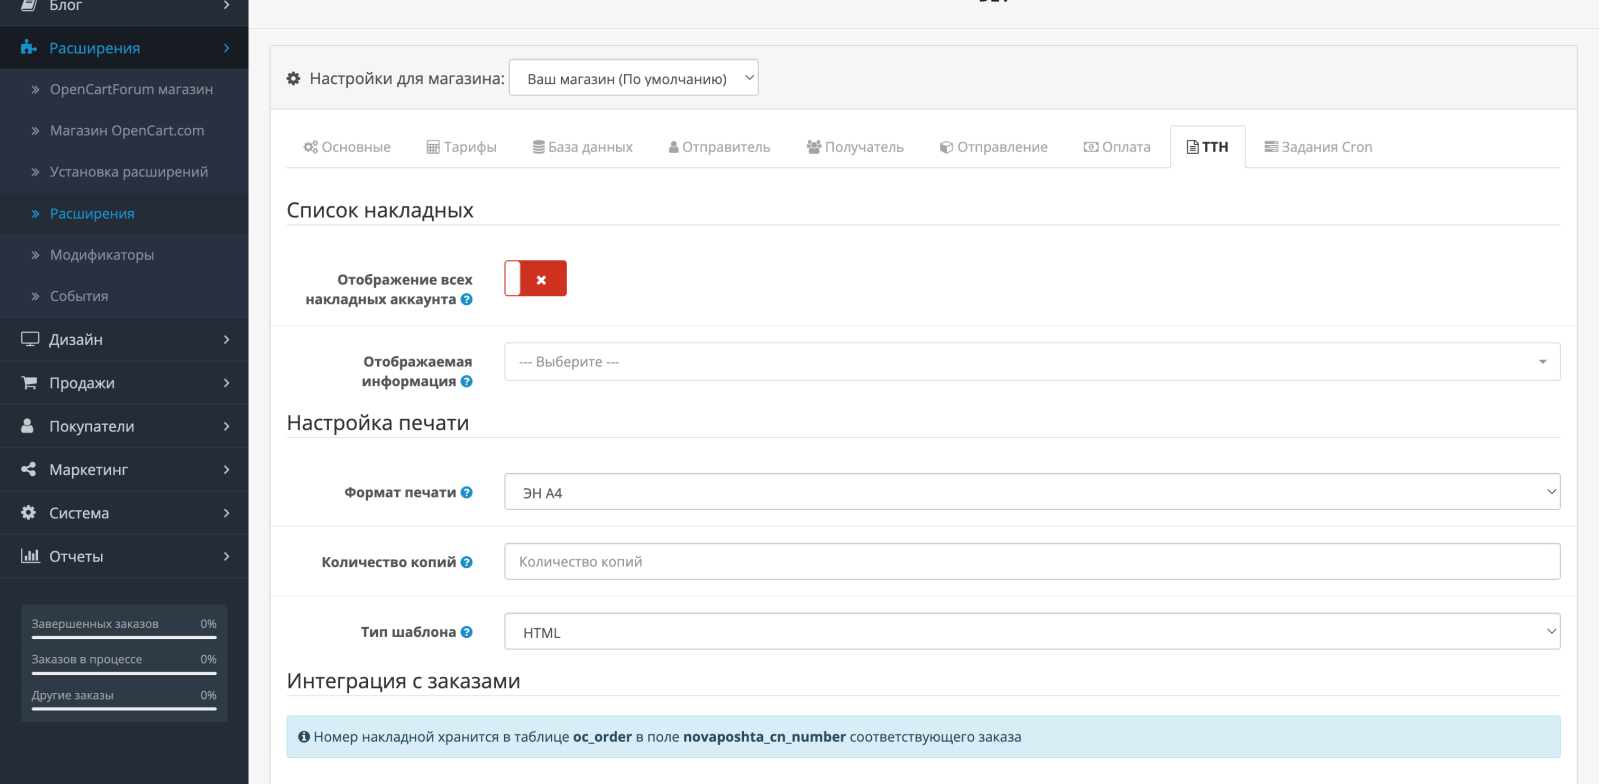Expand the Маркетинг sidebar menu
Image resolution: width=1600 pixels, height=784 pixels.
pos(124,469)
